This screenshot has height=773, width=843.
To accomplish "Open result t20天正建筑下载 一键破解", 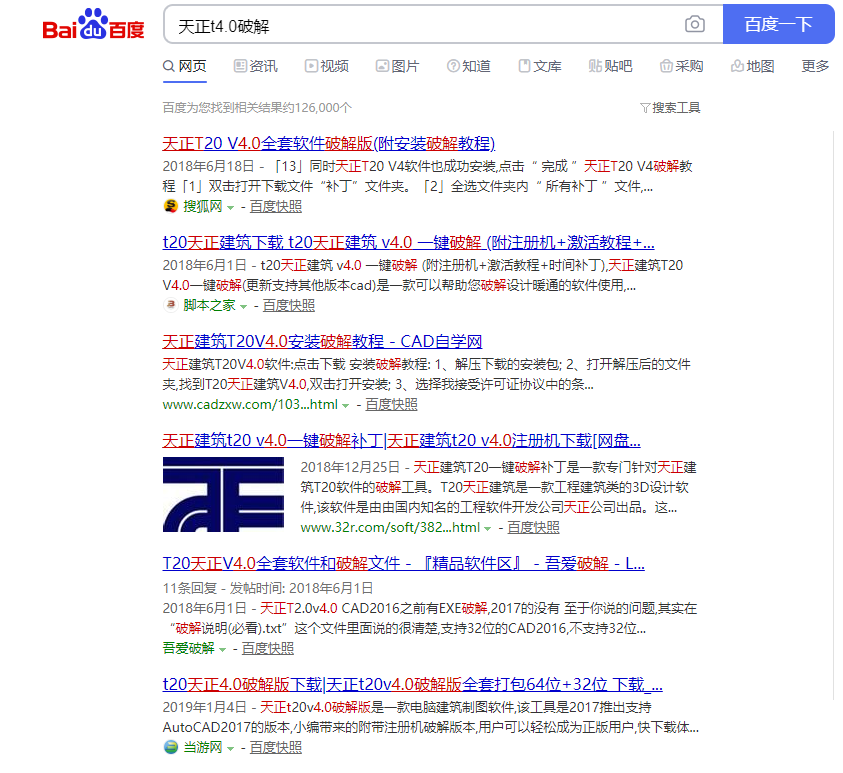I will click(409, 242).
